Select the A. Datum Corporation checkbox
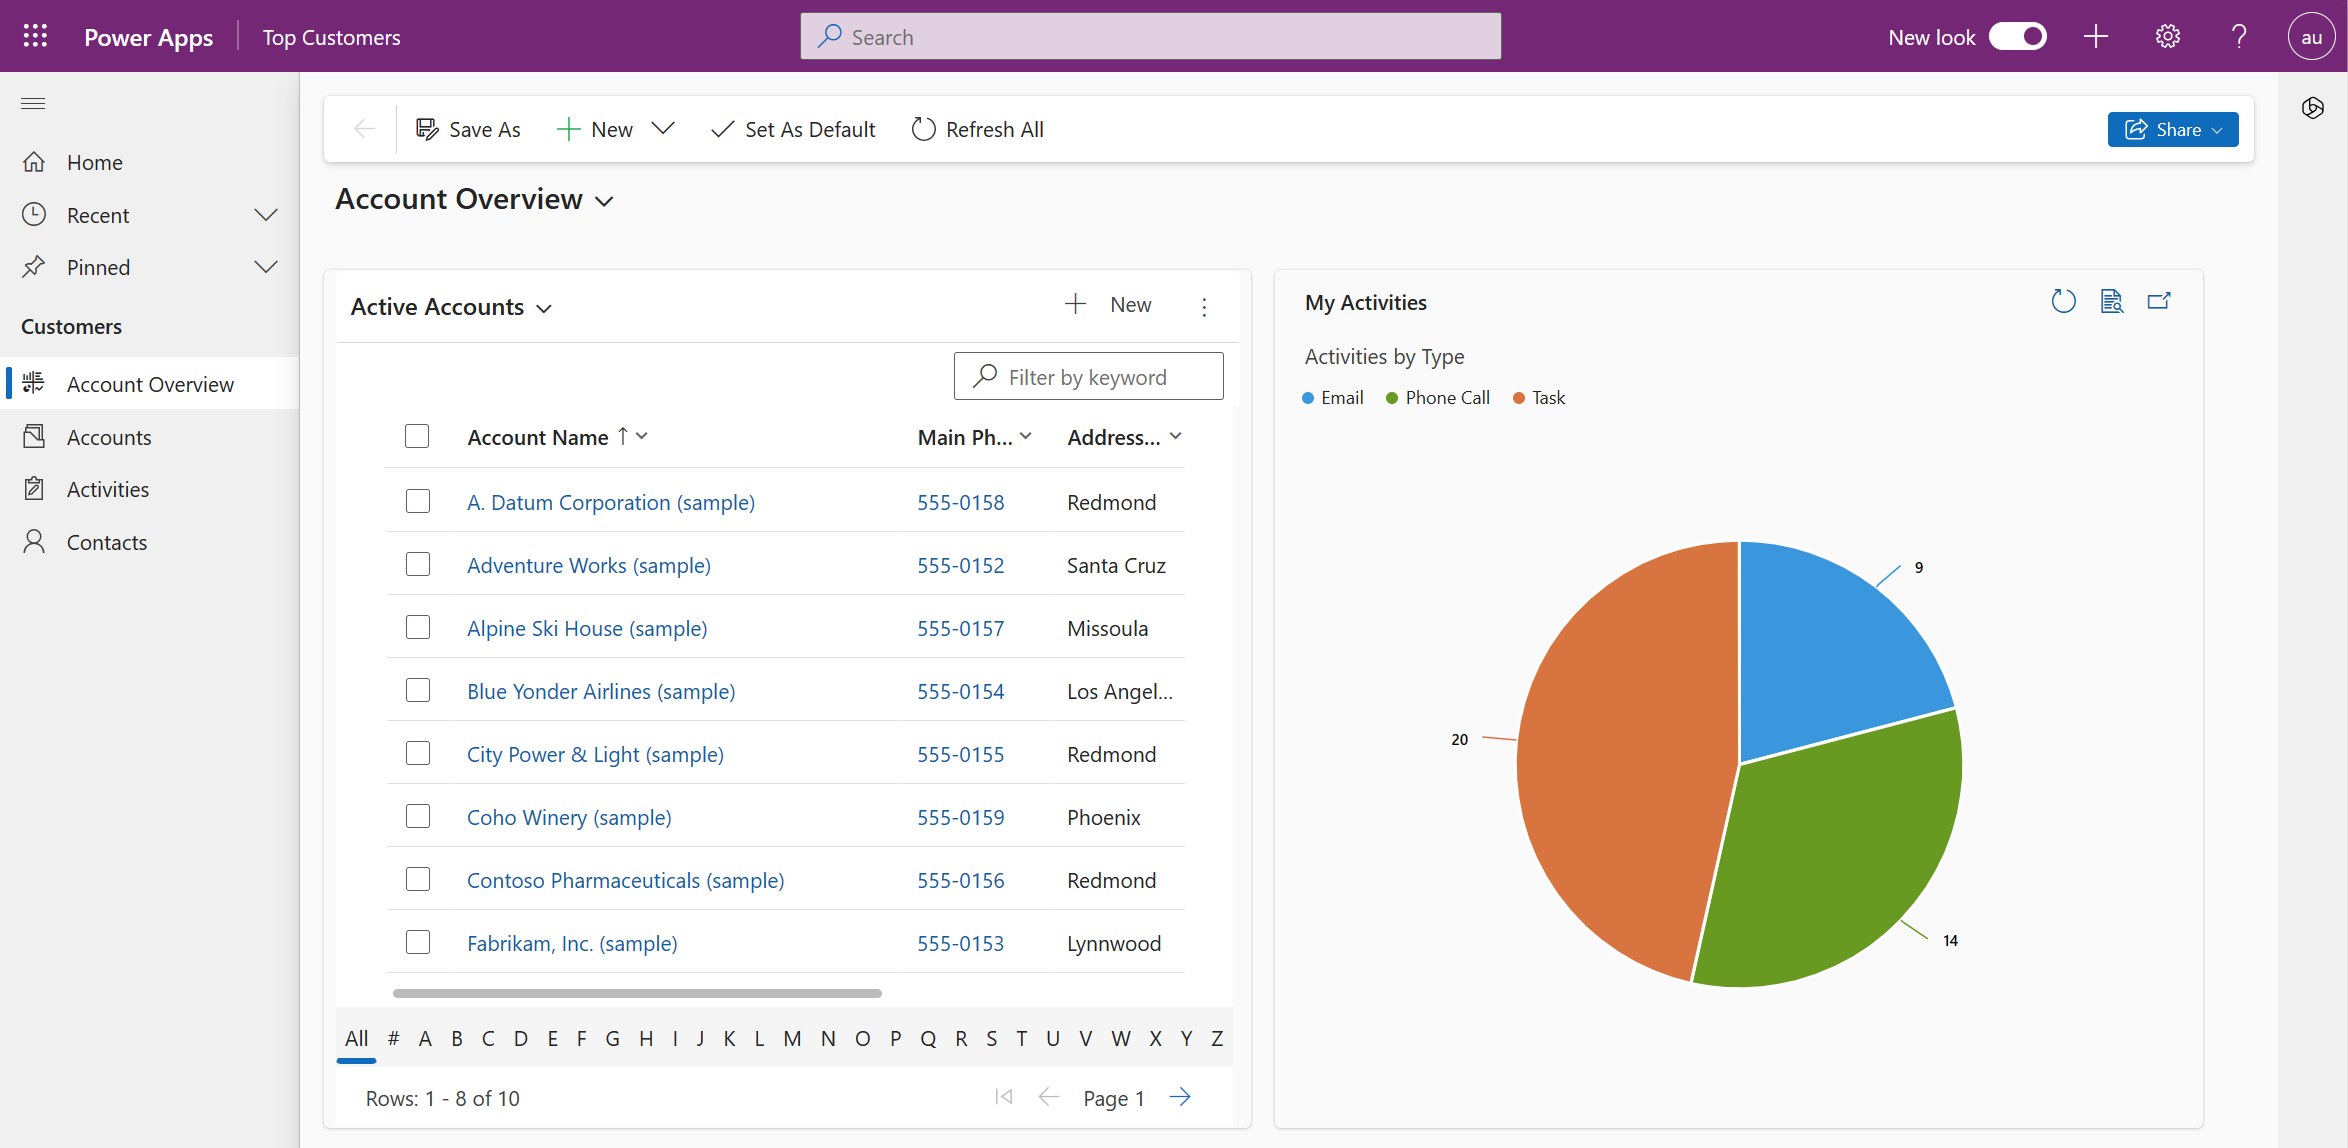The width and height of the screenshot is (2348, 1148). tap(419, 500)
